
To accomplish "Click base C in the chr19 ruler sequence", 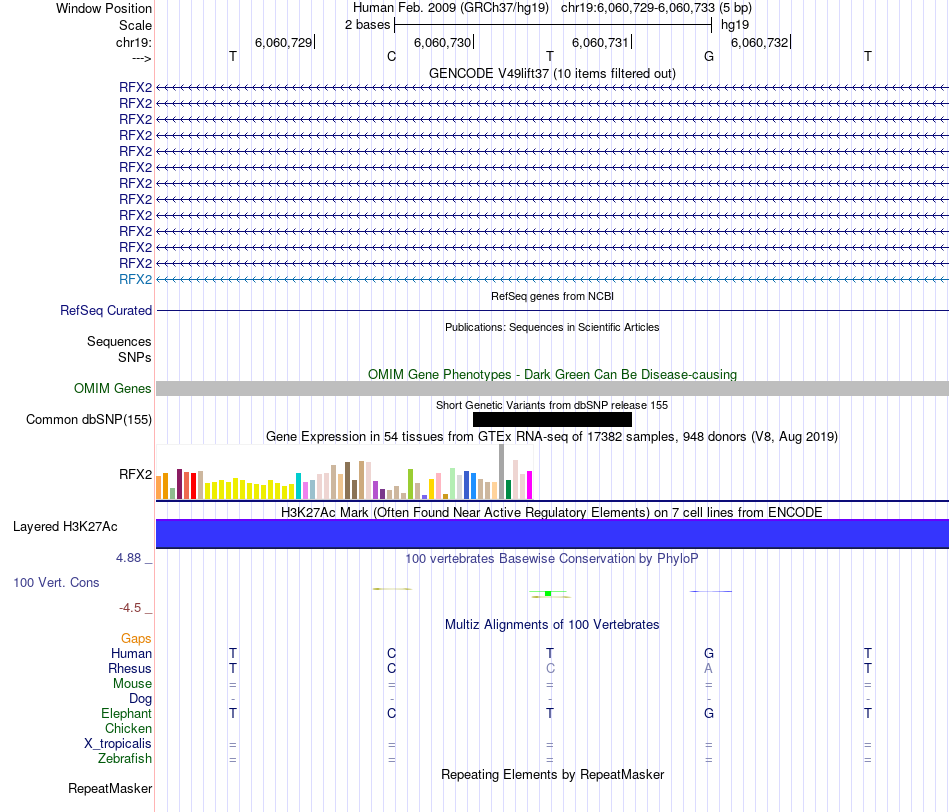I will point(391,56).
